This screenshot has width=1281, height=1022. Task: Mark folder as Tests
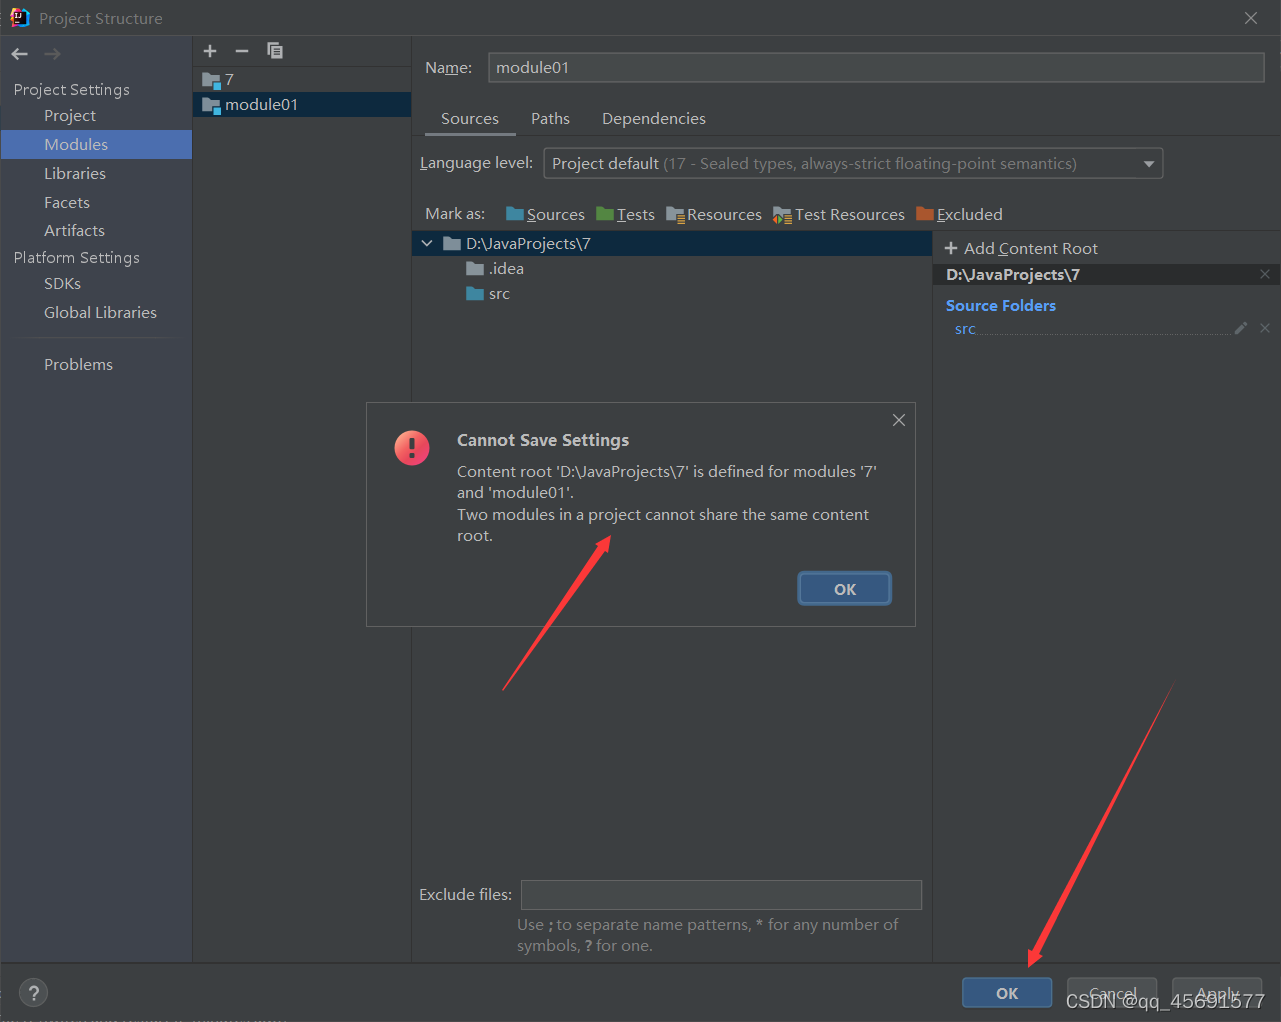pyautogui.click(x=625, y=214)
